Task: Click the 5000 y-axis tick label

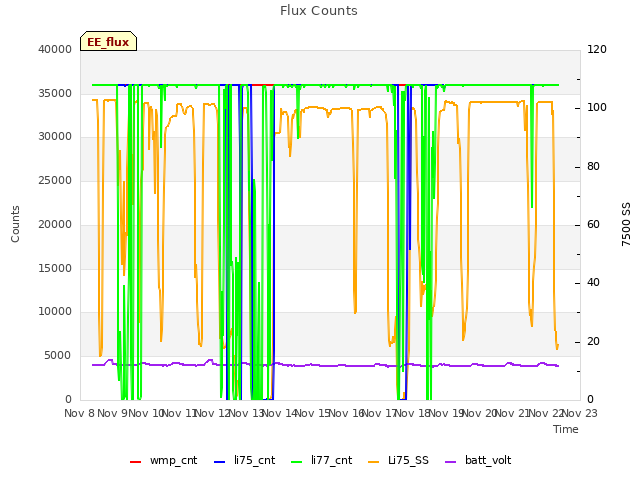Action: click(x=58, y=356)
